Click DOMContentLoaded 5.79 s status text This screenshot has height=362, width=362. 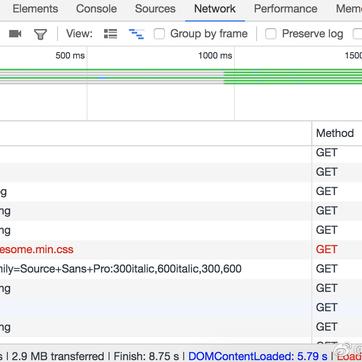coord(258,356)
